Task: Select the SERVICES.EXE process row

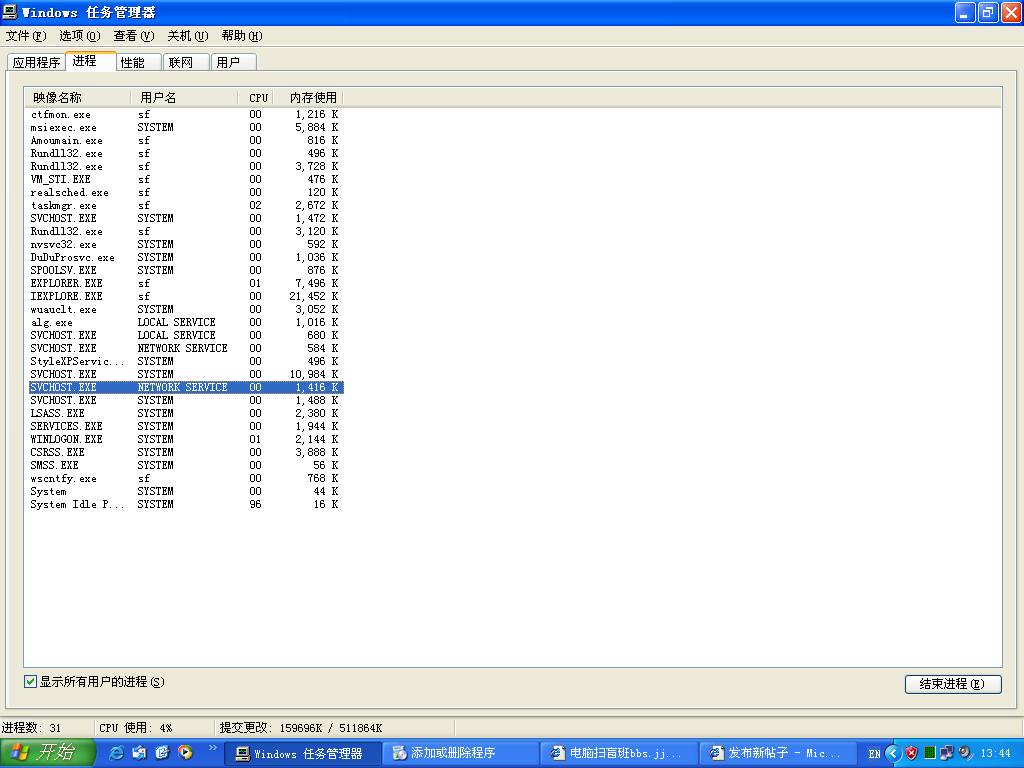Action: click(x=185, y=426)
